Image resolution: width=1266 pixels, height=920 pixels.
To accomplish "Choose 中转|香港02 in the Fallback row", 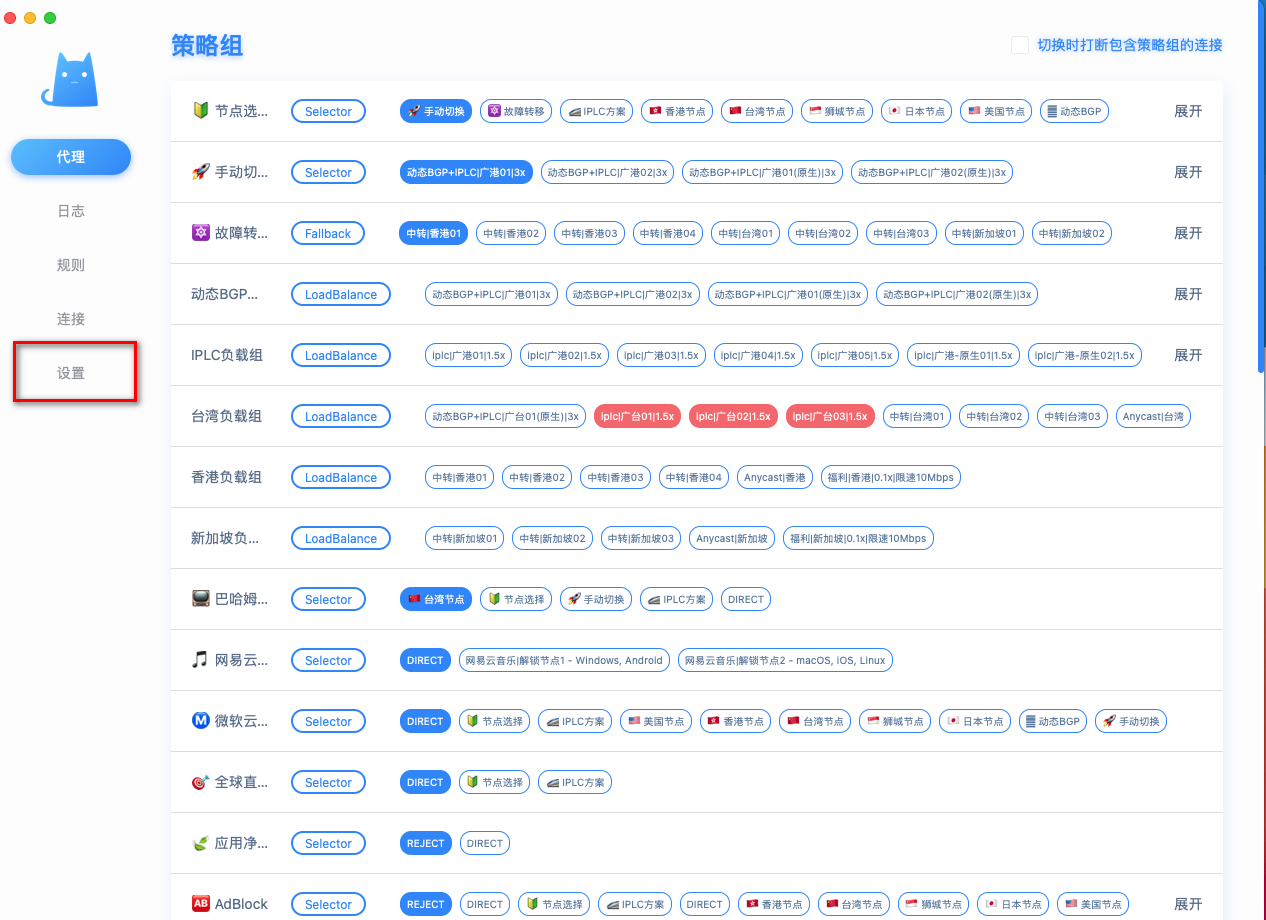I will click(511, 233).
